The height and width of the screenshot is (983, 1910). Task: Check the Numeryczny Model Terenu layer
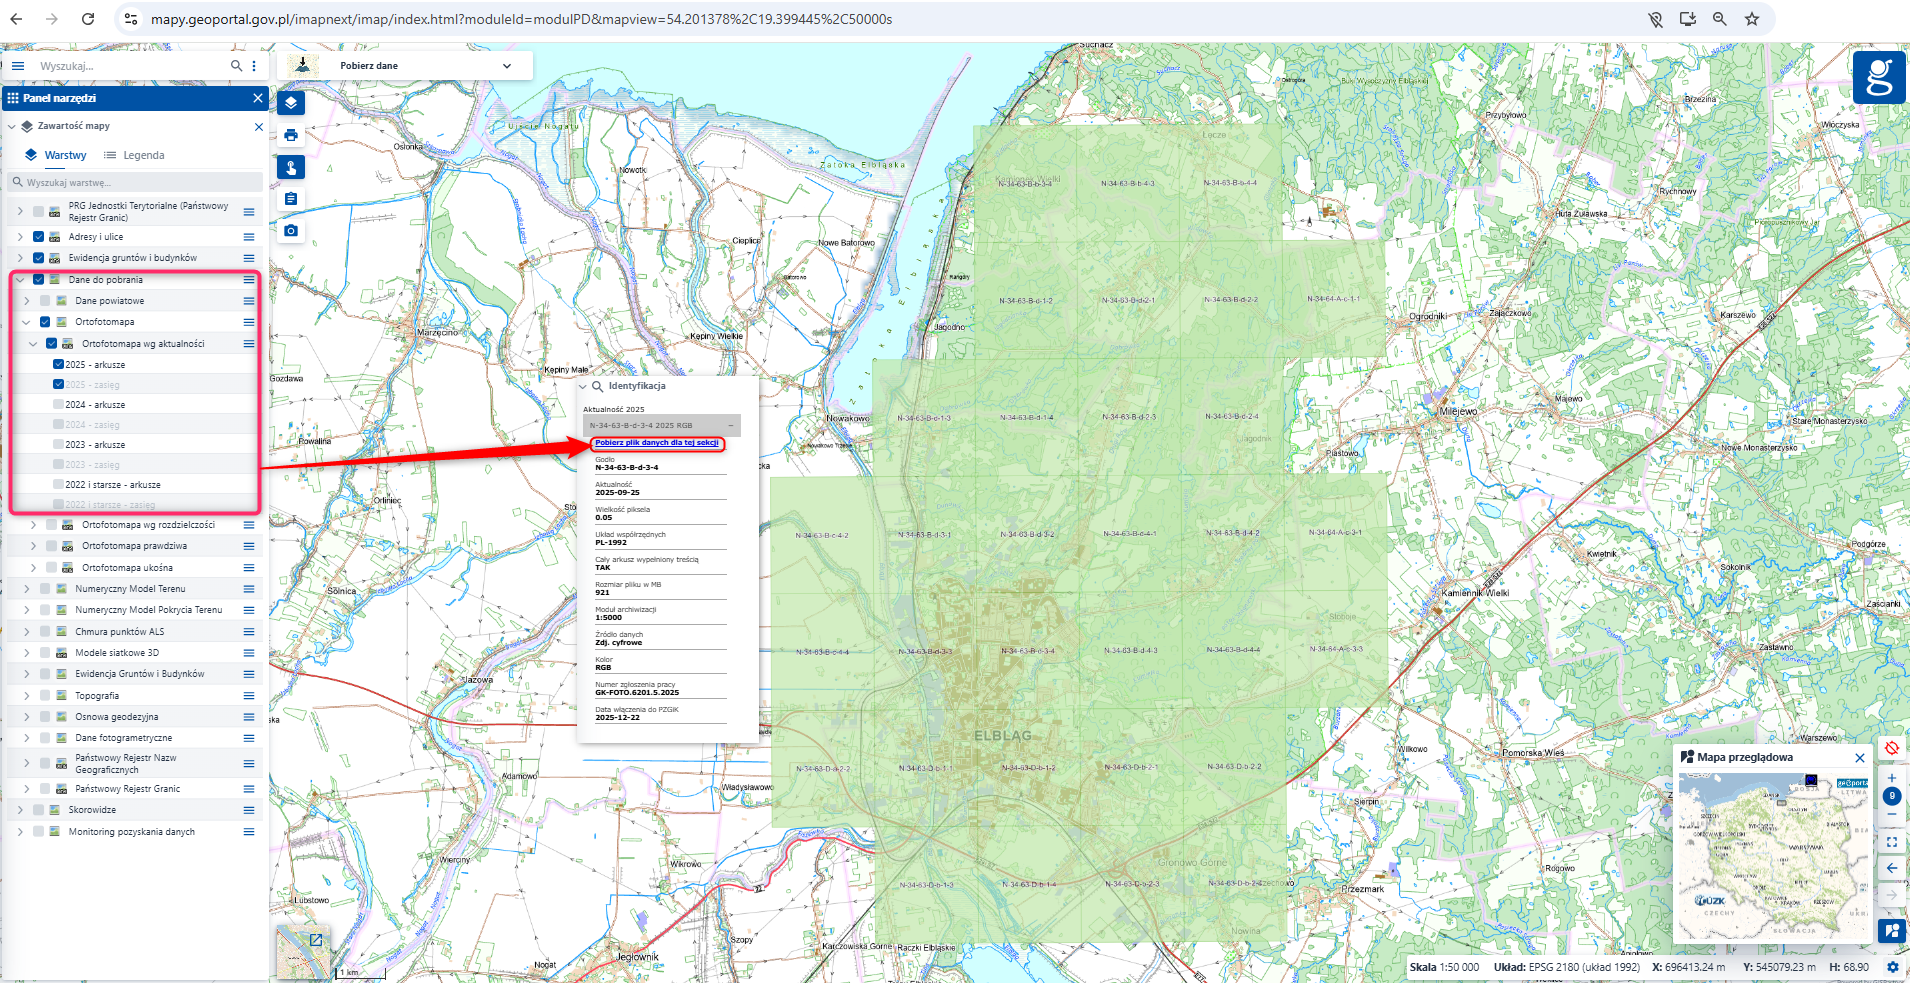(45, 589)
